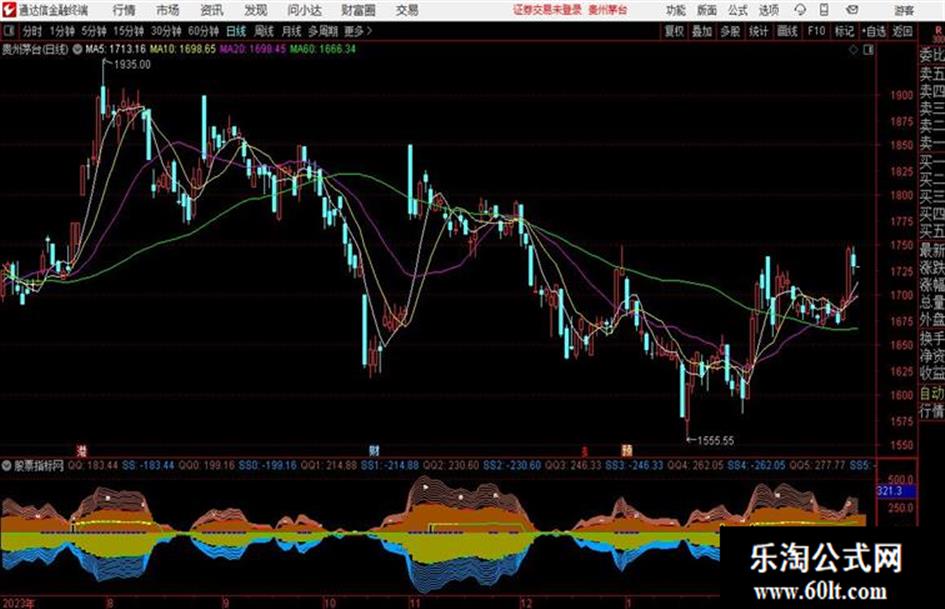Viewport: 945px width, 609px height.
Task: Open the 公式 menu
Action: [x=738, y=10]
